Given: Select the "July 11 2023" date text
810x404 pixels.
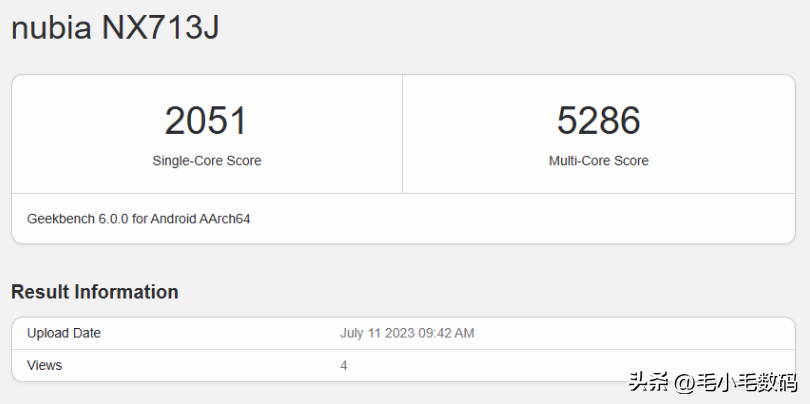Looking at the screenshot, I should (378, 333).
